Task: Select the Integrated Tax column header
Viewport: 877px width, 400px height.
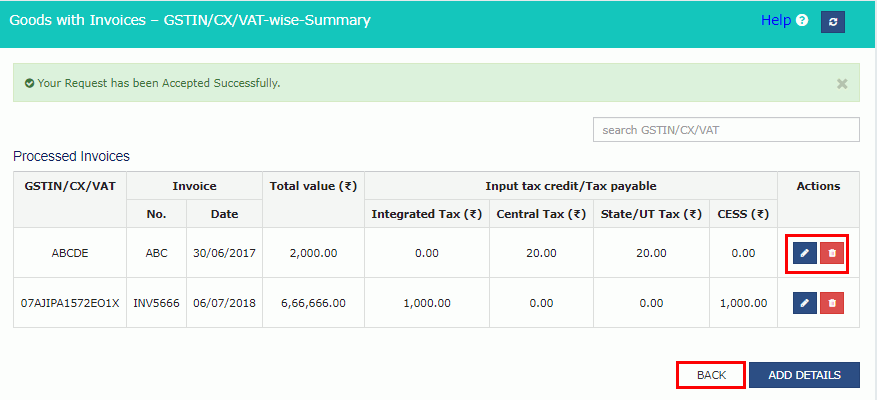Action: coord(427,214)
